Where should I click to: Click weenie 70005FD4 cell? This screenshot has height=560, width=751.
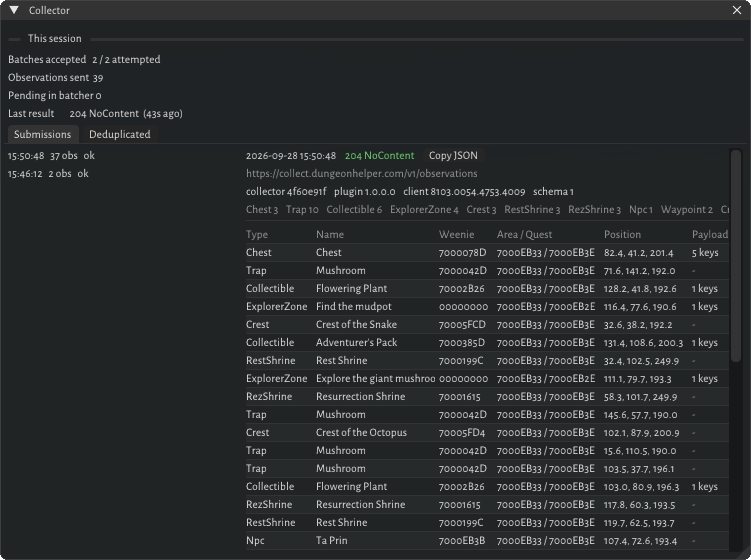click(462, 433)
